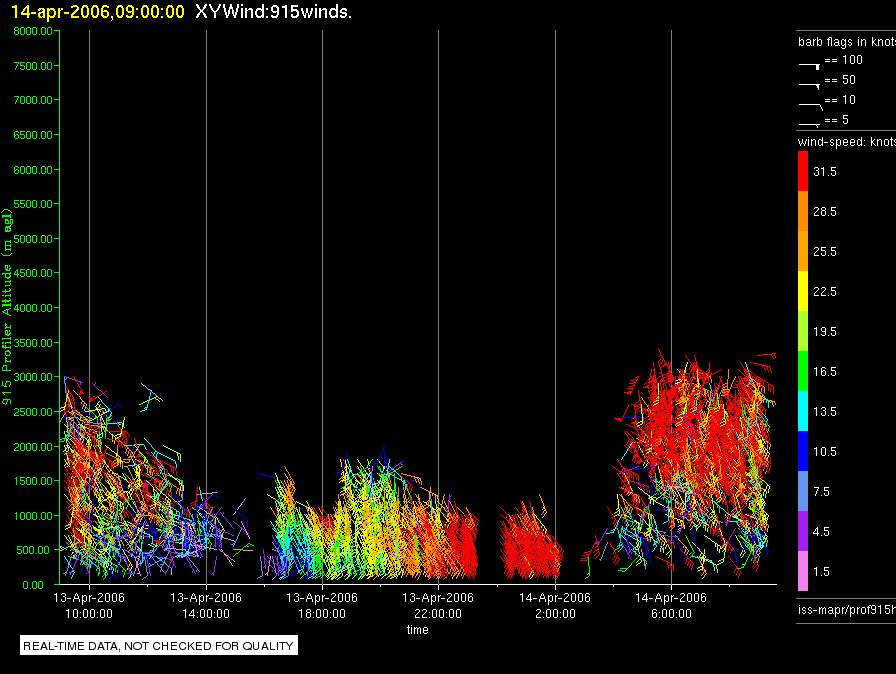Click the '14-Apr-2006 6:00:00' time label
This screenshot has height=674, width=896.
(671, 605)
